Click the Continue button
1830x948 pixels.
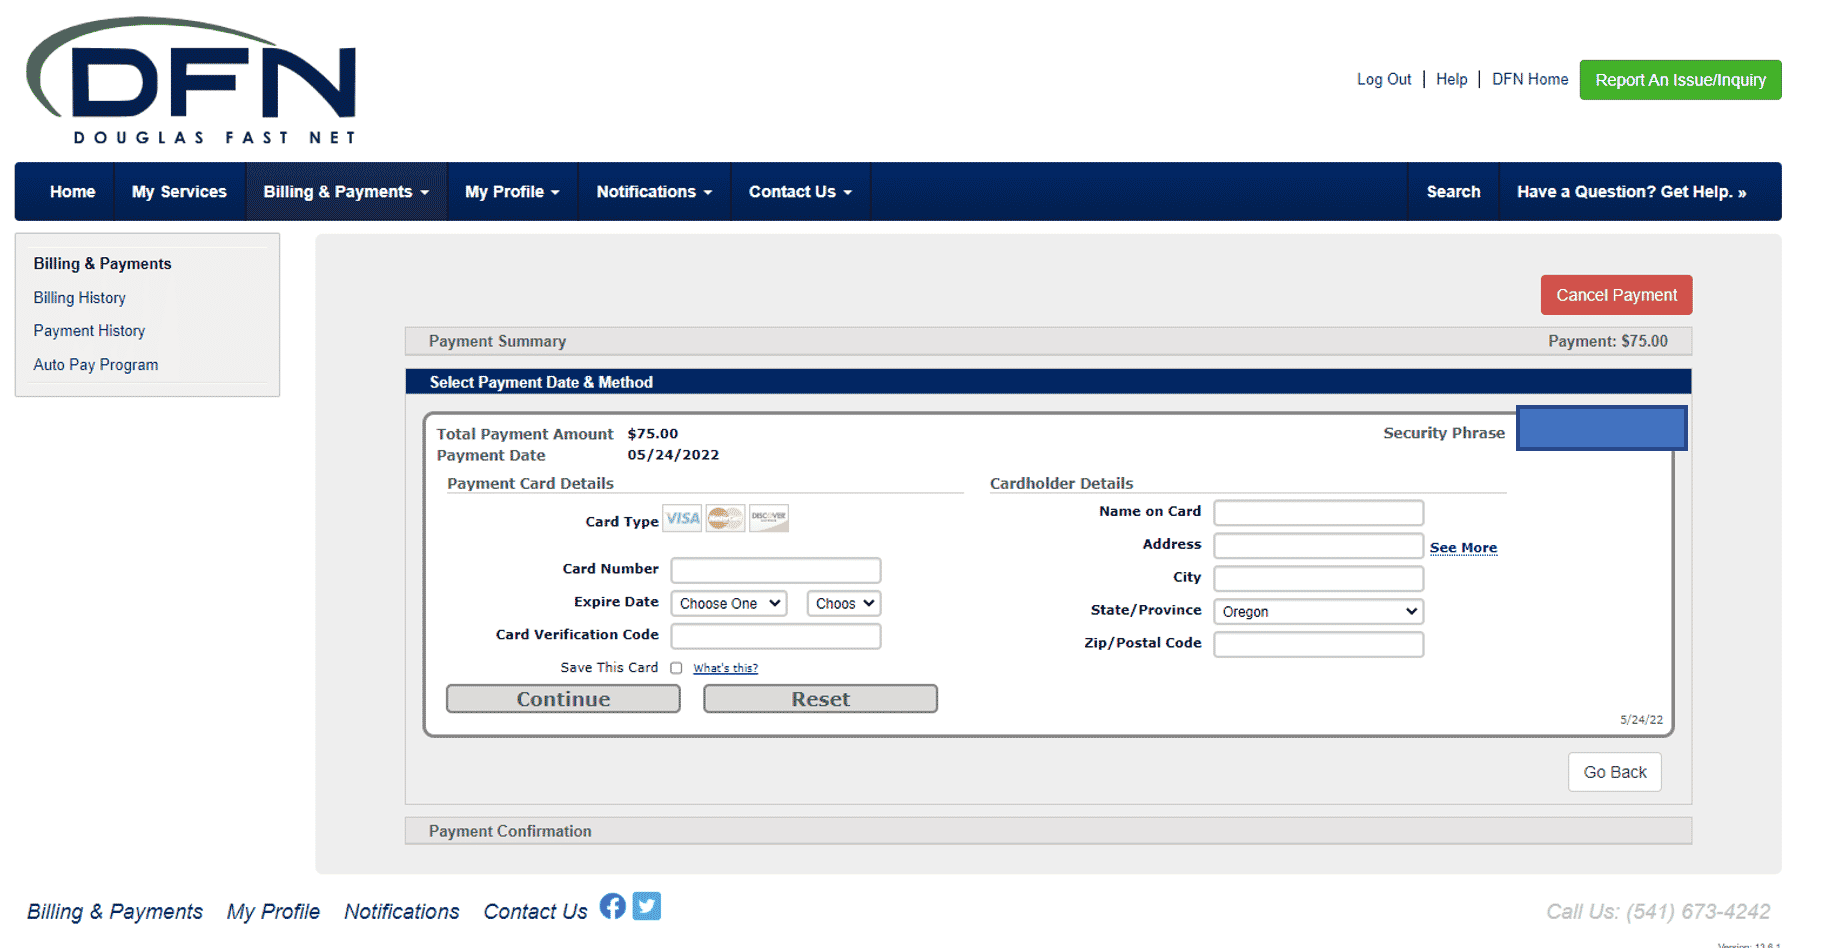[562, 698]
